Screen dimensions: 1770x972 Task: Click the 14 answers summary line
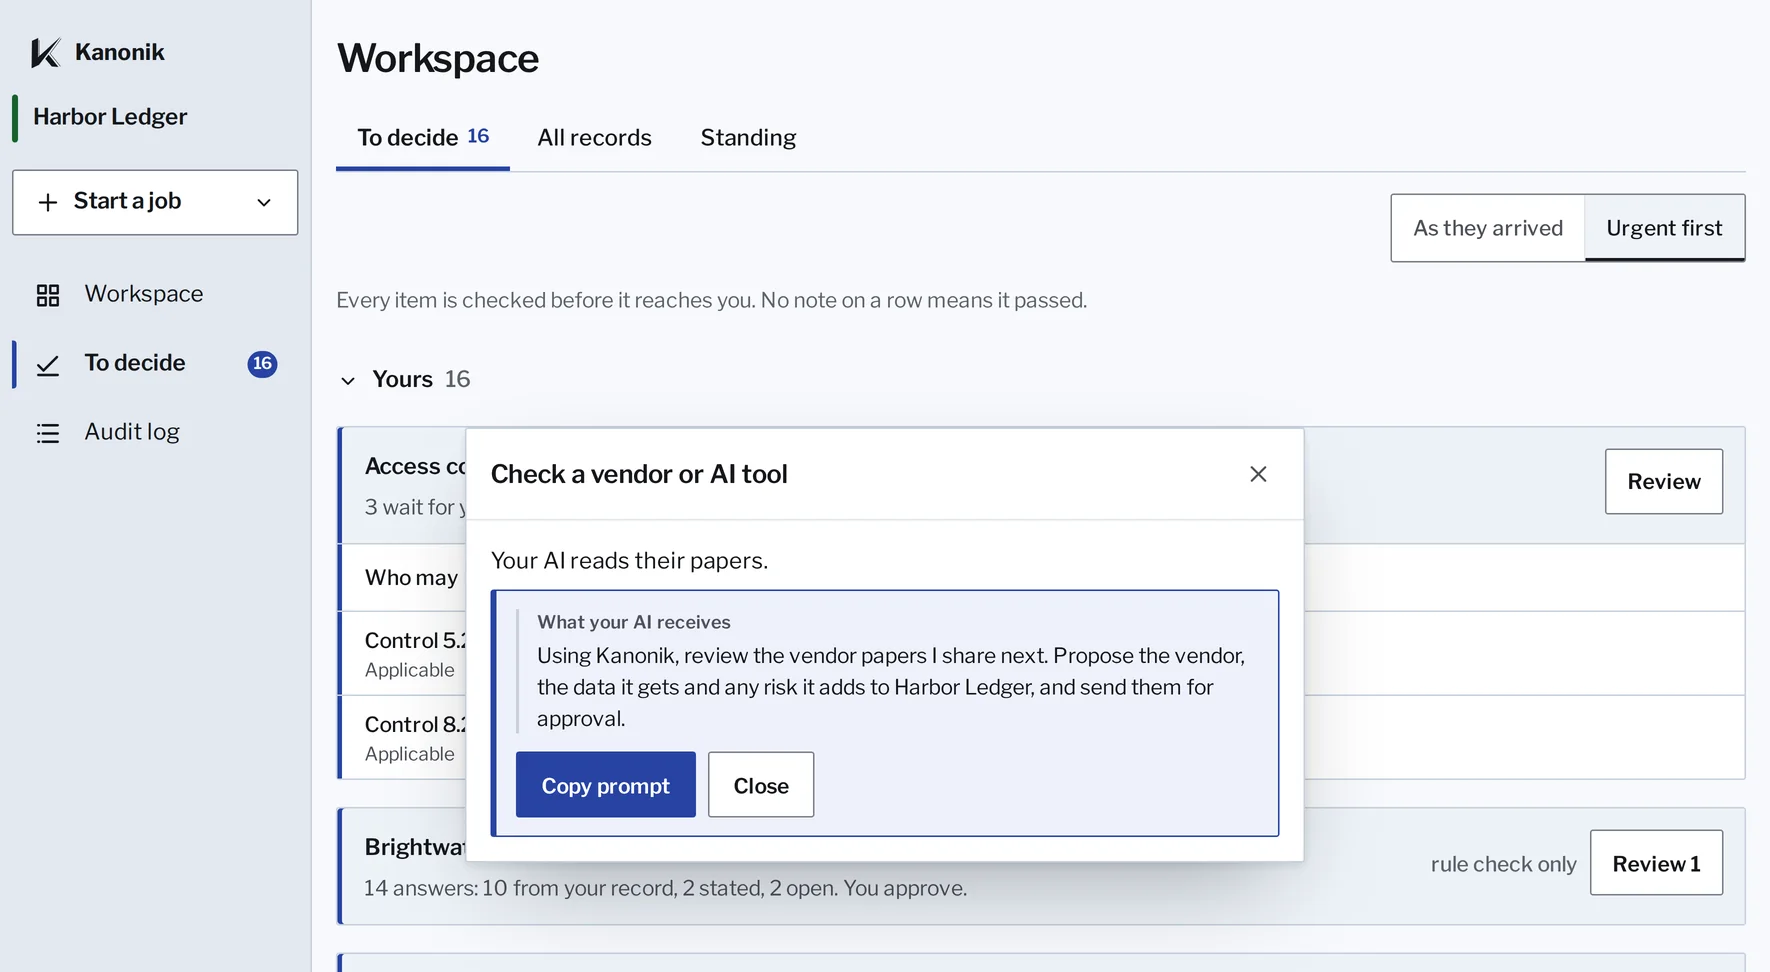(665, 888)
